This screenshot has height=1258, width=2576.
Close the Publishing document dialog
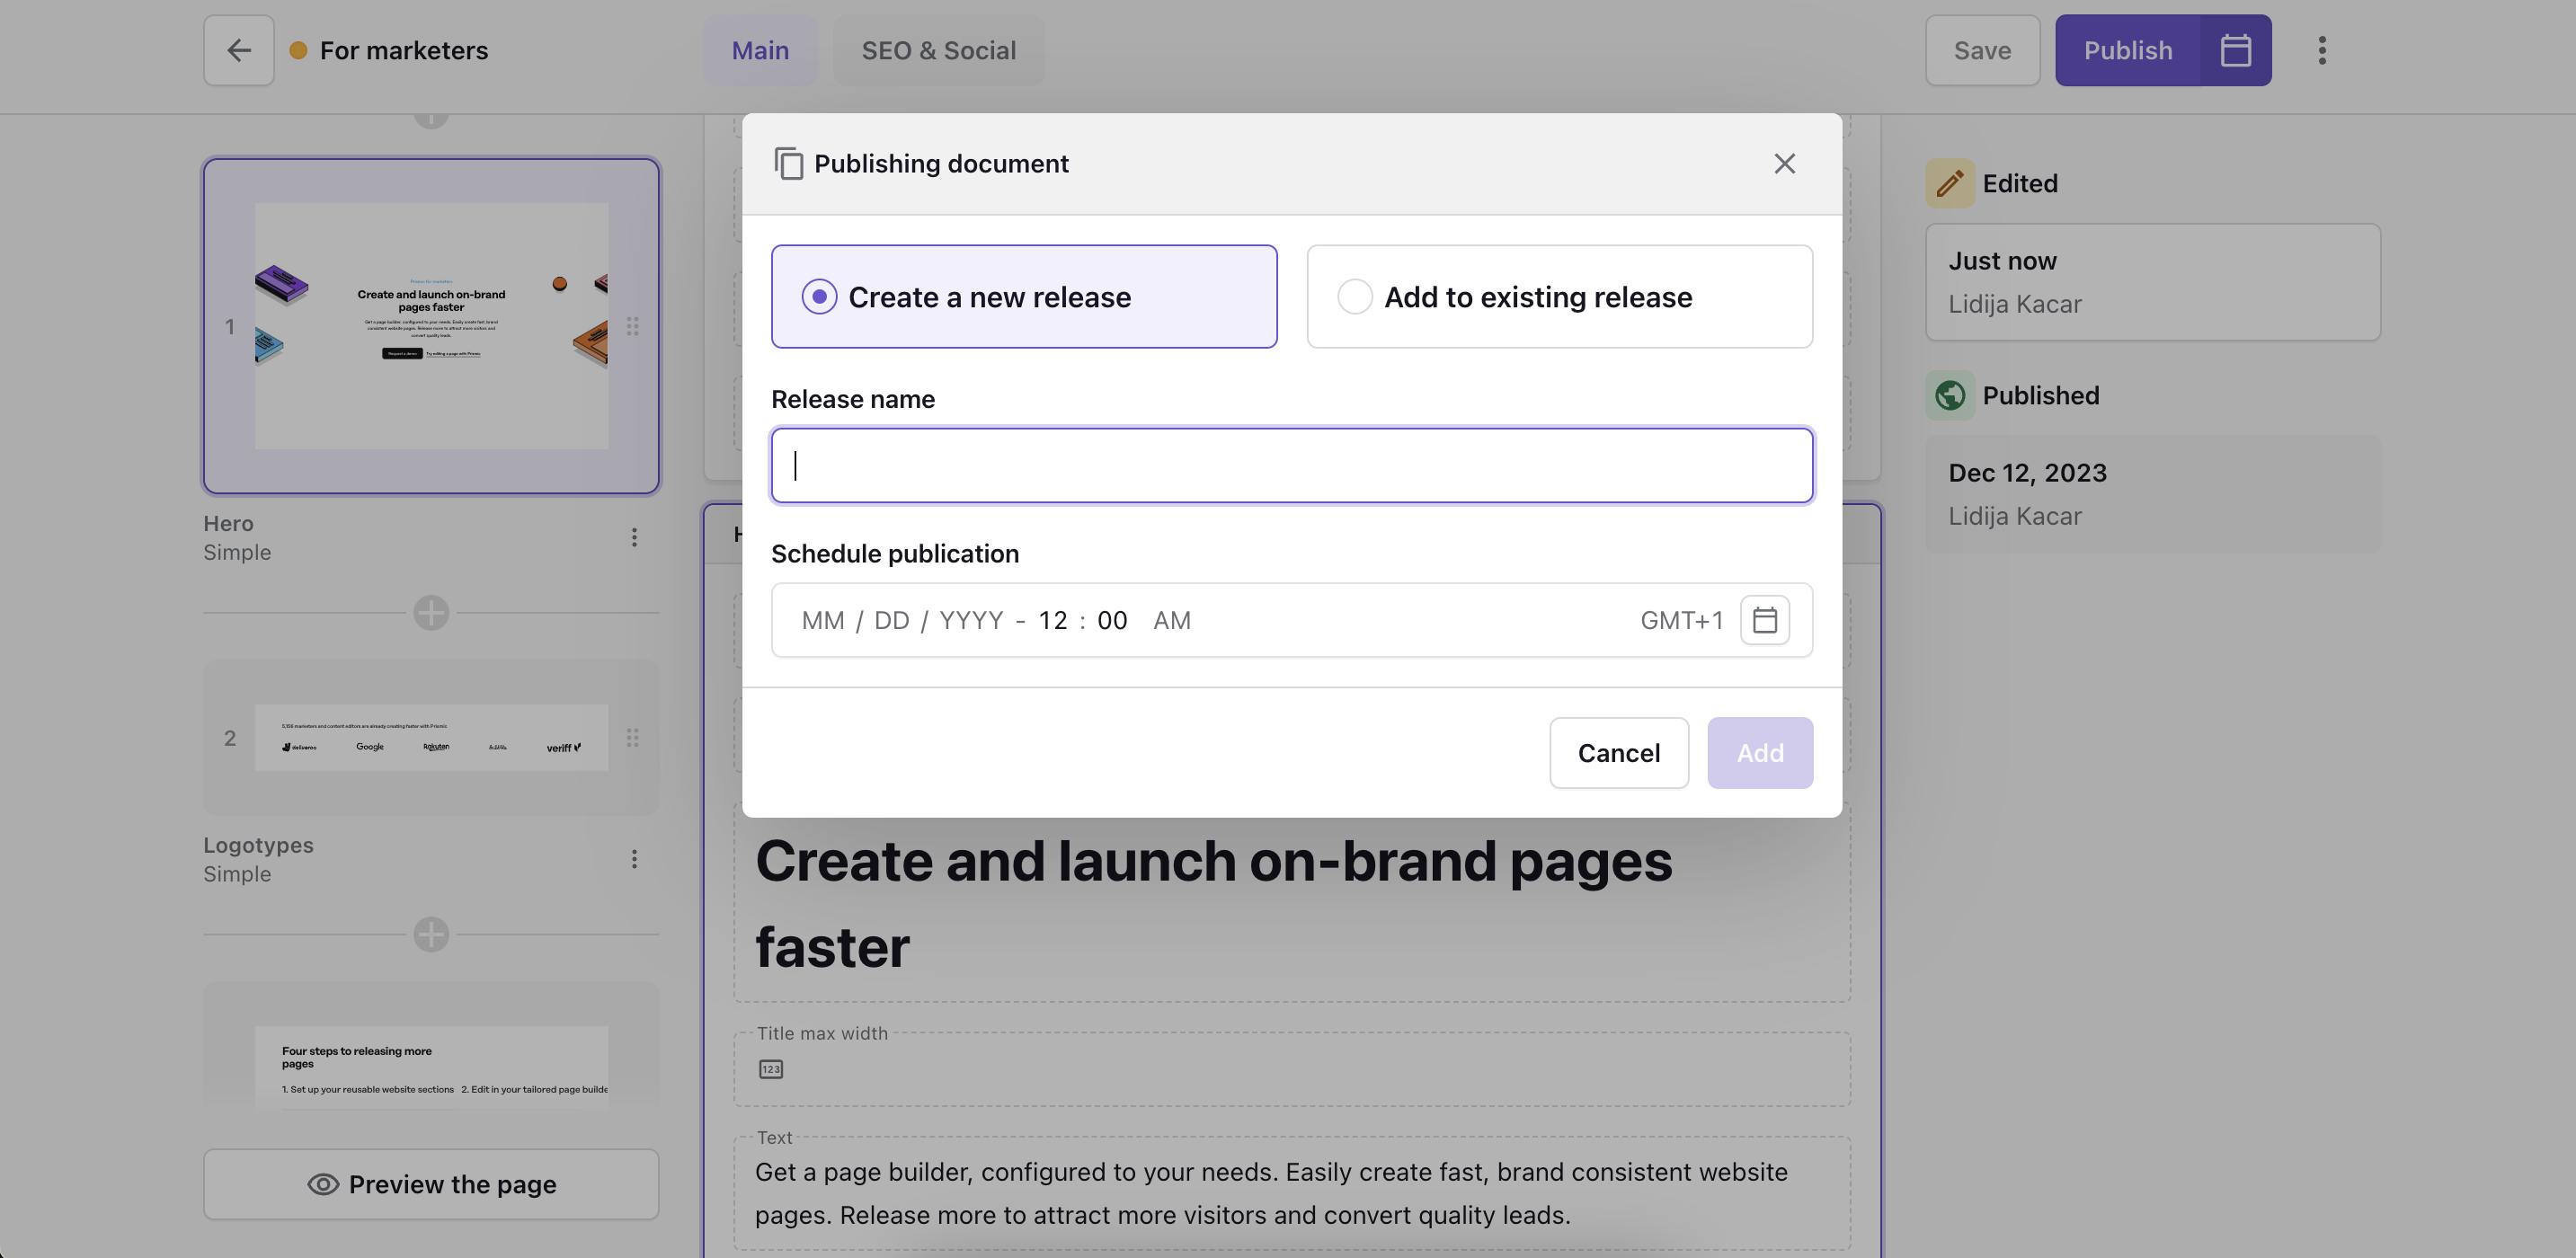pos(1784,164)
